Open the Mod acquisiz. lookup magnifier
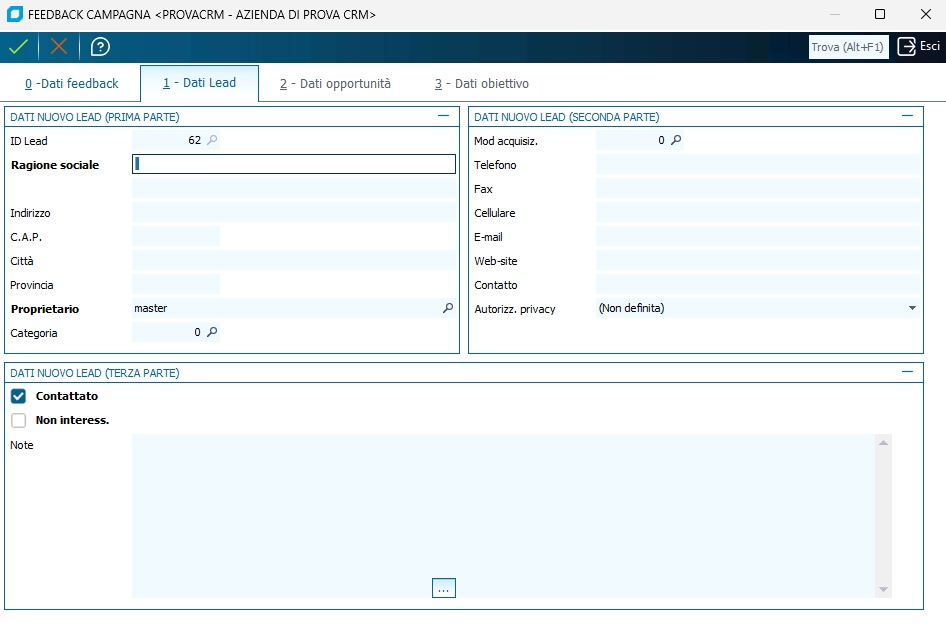 tap(676, 140)
